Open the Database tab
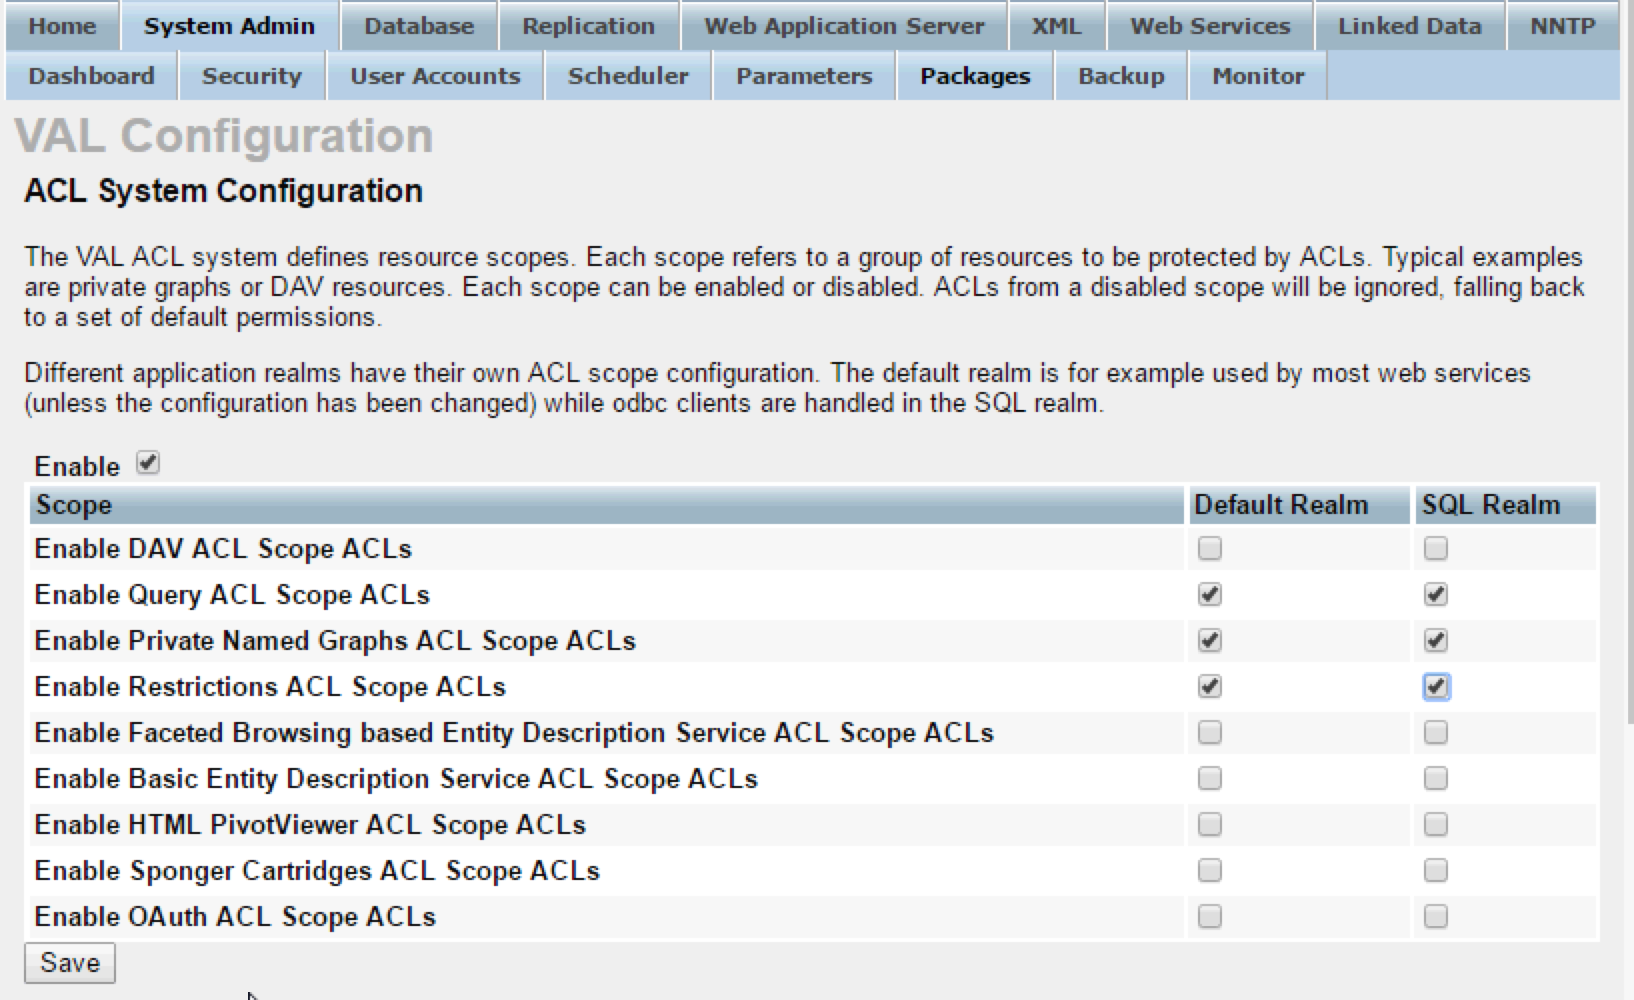1634x1000 pixels. 419,26
